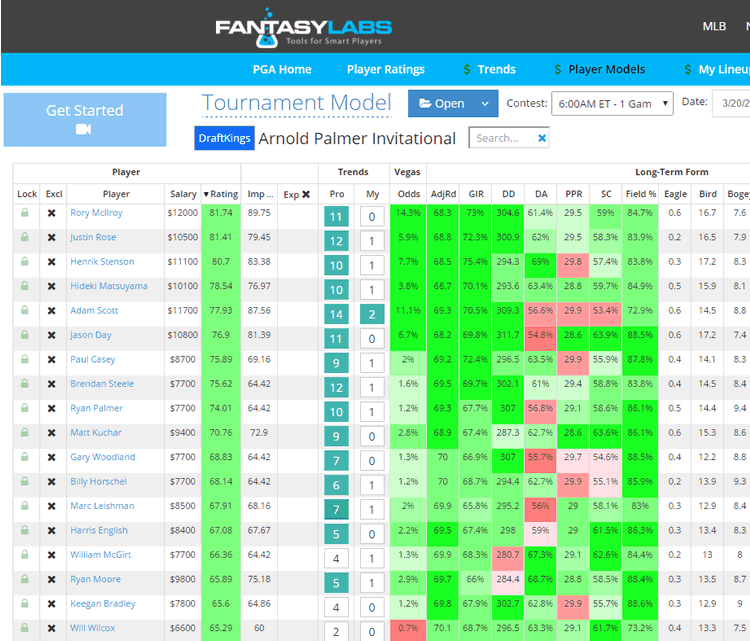Open the Trends menu item
This screenshot has width=750, height=641.
[496, 69]
